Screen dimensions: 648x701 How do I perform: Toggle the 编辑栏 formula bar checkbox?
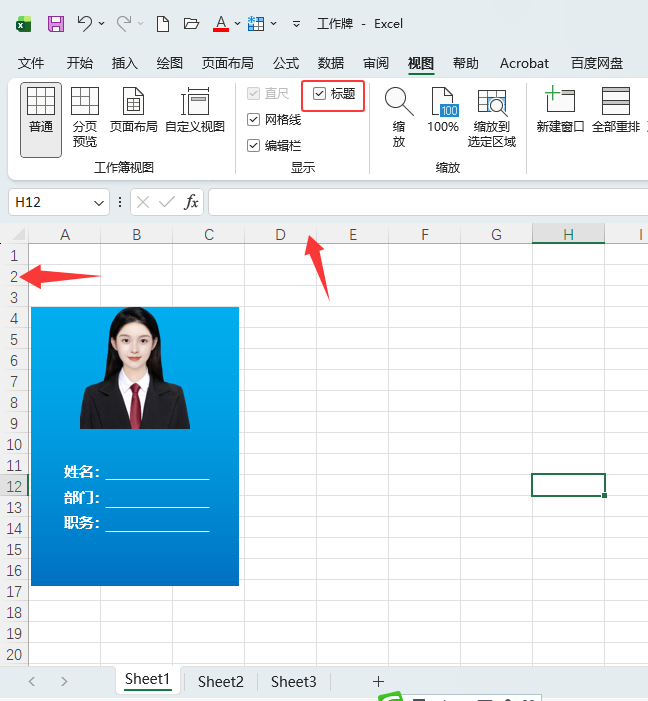[x=253, y=145]
